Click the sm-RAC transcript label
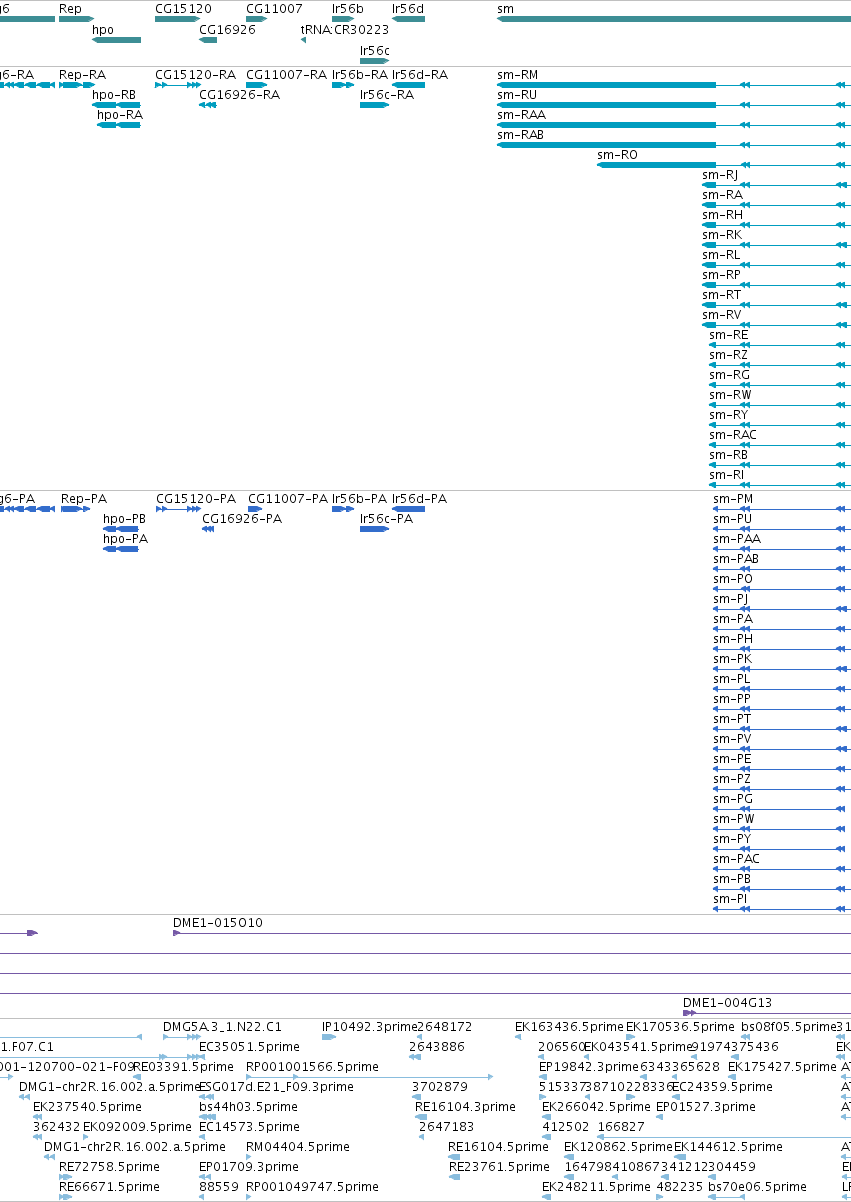This screenshot has height=1202, width=851. pos(733,435)
